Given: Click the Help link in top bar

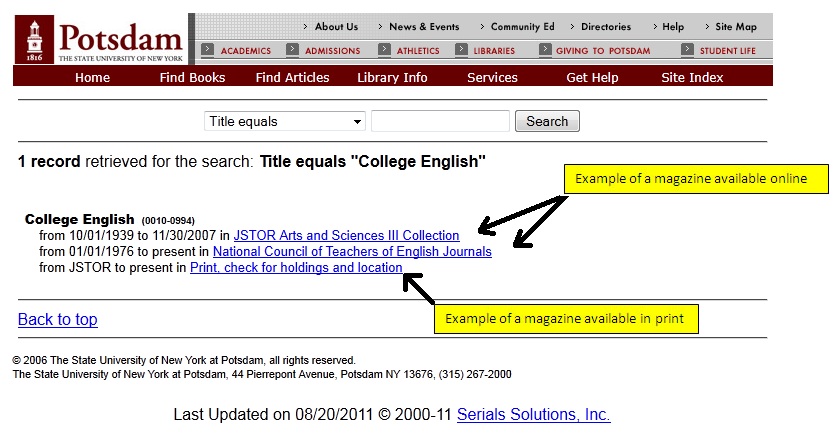Looking at the screenshot, I should click(673, 27).
